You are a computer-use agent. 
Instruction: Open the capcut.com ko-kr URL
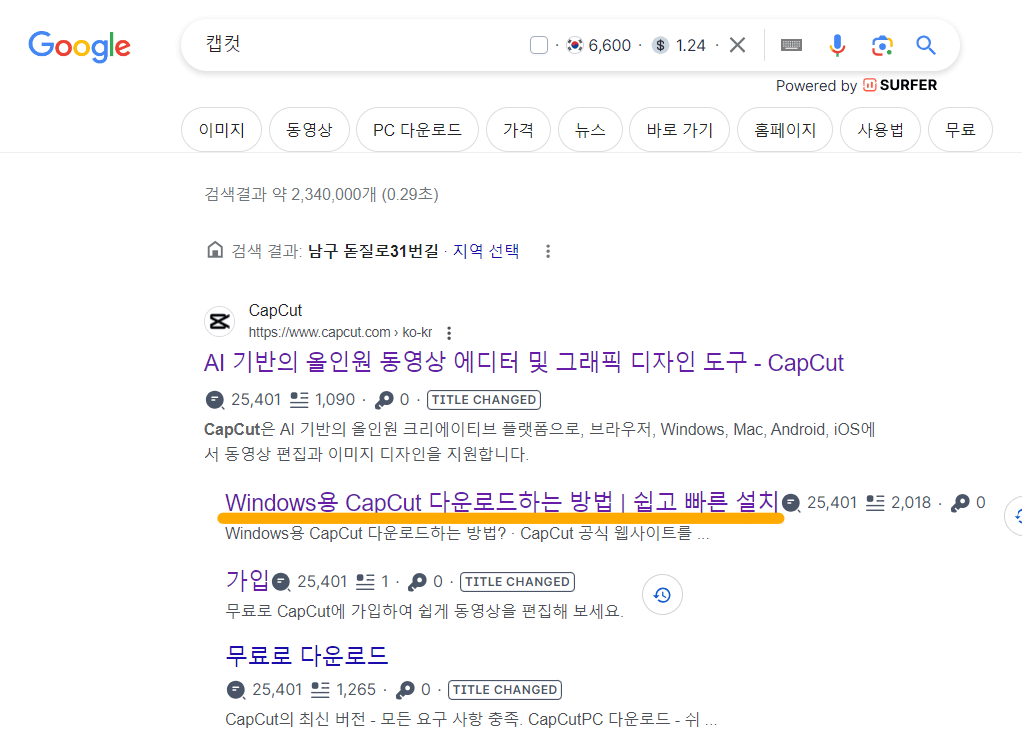coord(340,333)
